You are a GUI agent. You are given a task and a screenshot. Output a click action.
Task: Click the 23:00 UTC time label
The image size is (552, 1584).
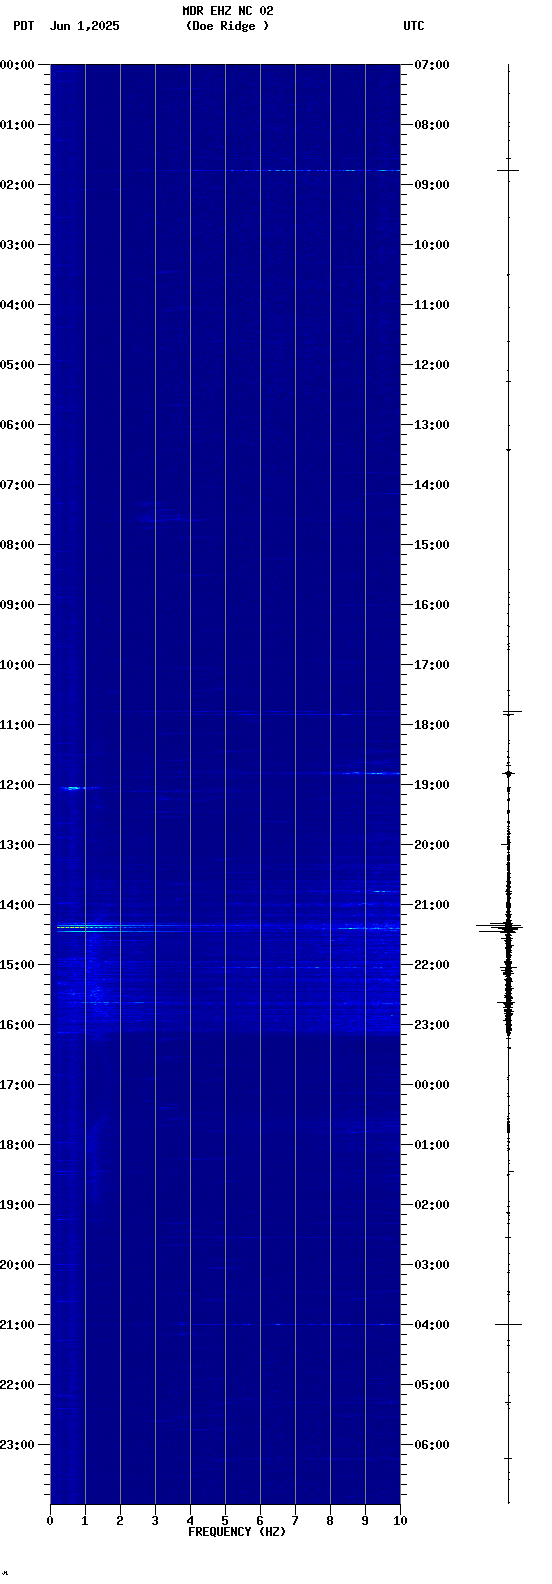[432, 1025]
